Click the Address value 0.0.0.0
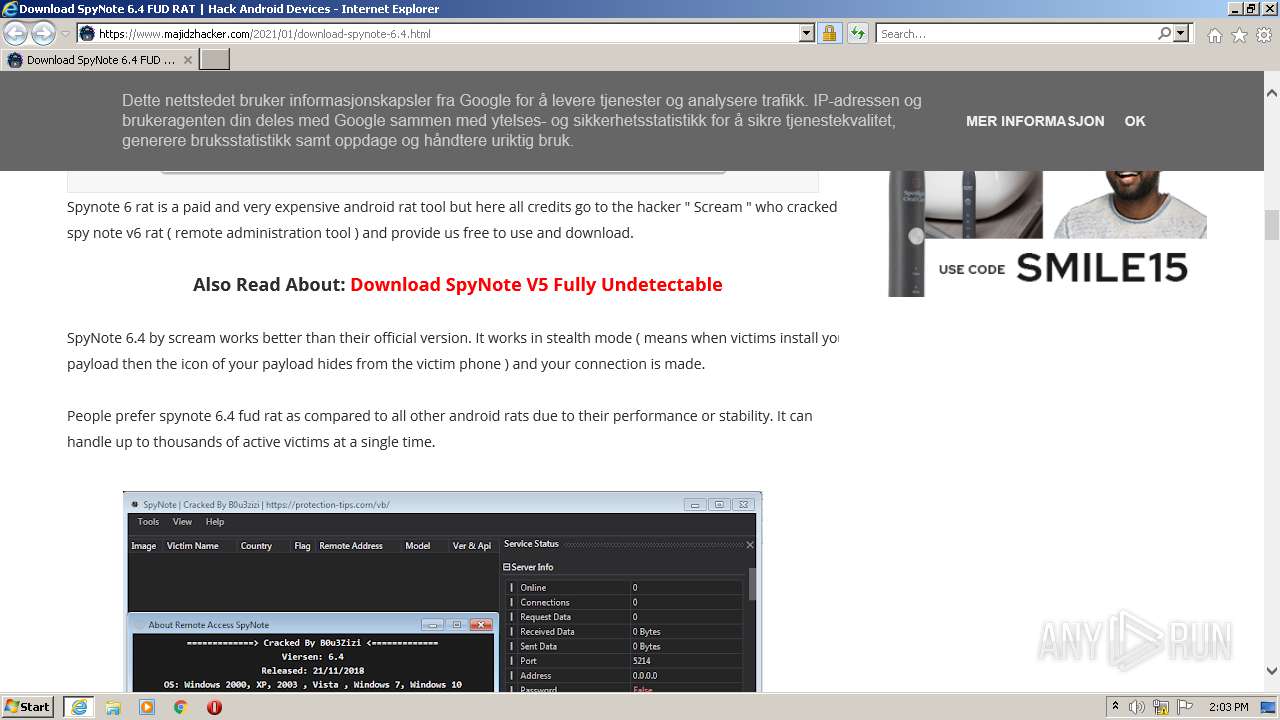Viewport: 1280px width, 720px height. click(x=645, y=676)
